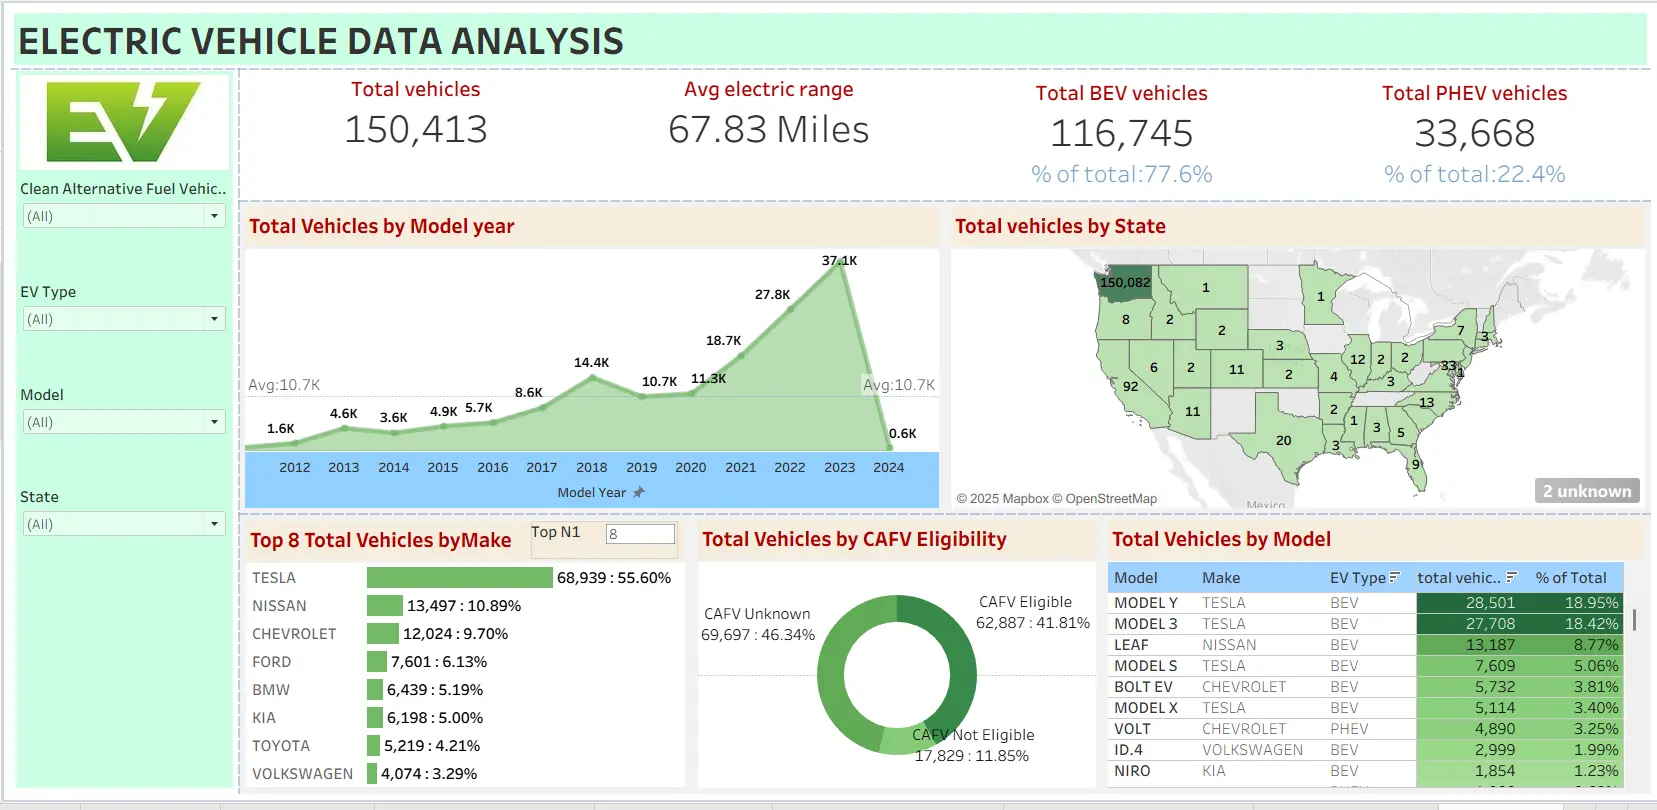
Task: Click the BMW label in the Make chart
Action: click(270, 690)
